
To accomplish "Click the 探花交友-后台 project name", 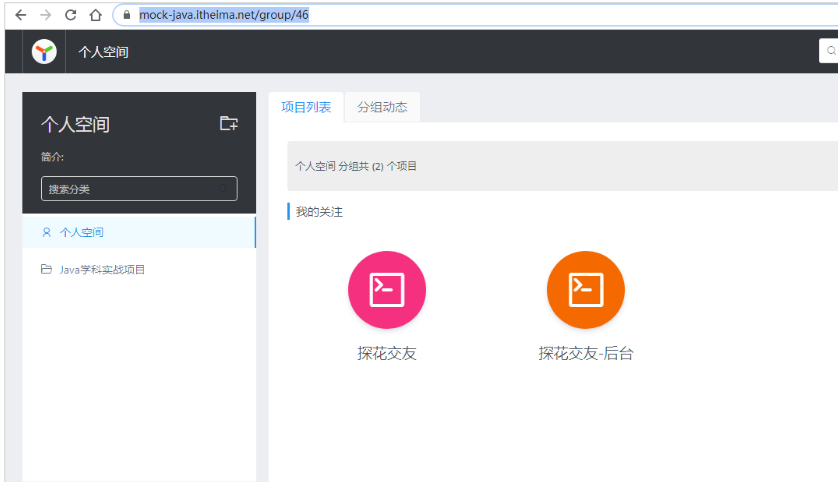I will tap(586, 353).
